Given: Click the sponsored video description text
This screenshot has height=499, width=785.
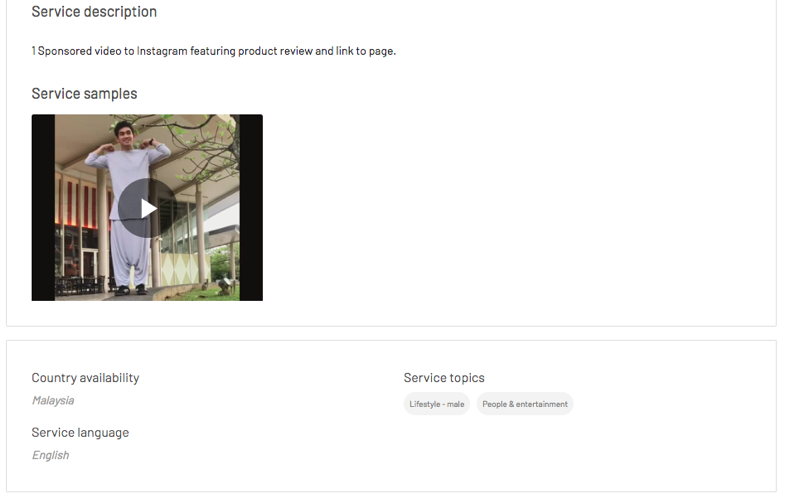Looking at the screenshot, I should coord(214,51).
